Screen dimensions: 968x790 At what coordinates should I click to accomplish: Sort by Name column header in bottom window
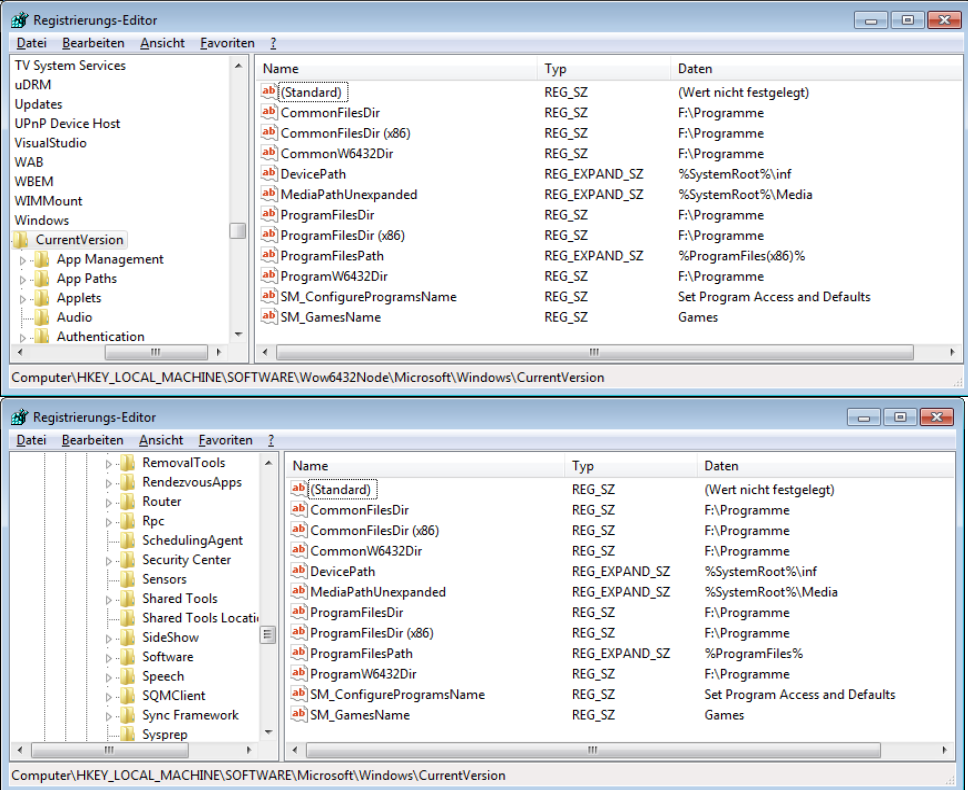425,466
